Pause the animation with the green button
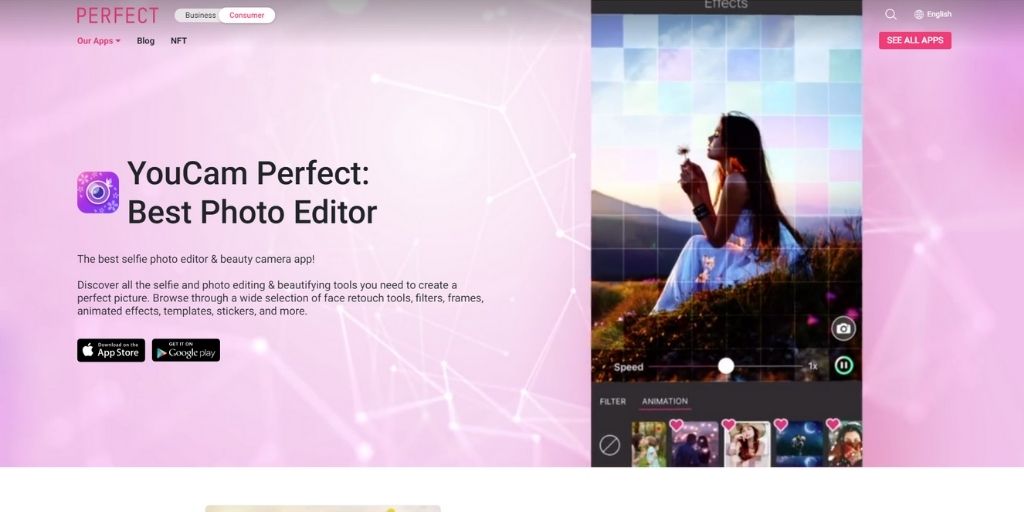Image resolution: width=1024 pixels, height=512 pixels. pyautogui.click(x=843, y=365)
